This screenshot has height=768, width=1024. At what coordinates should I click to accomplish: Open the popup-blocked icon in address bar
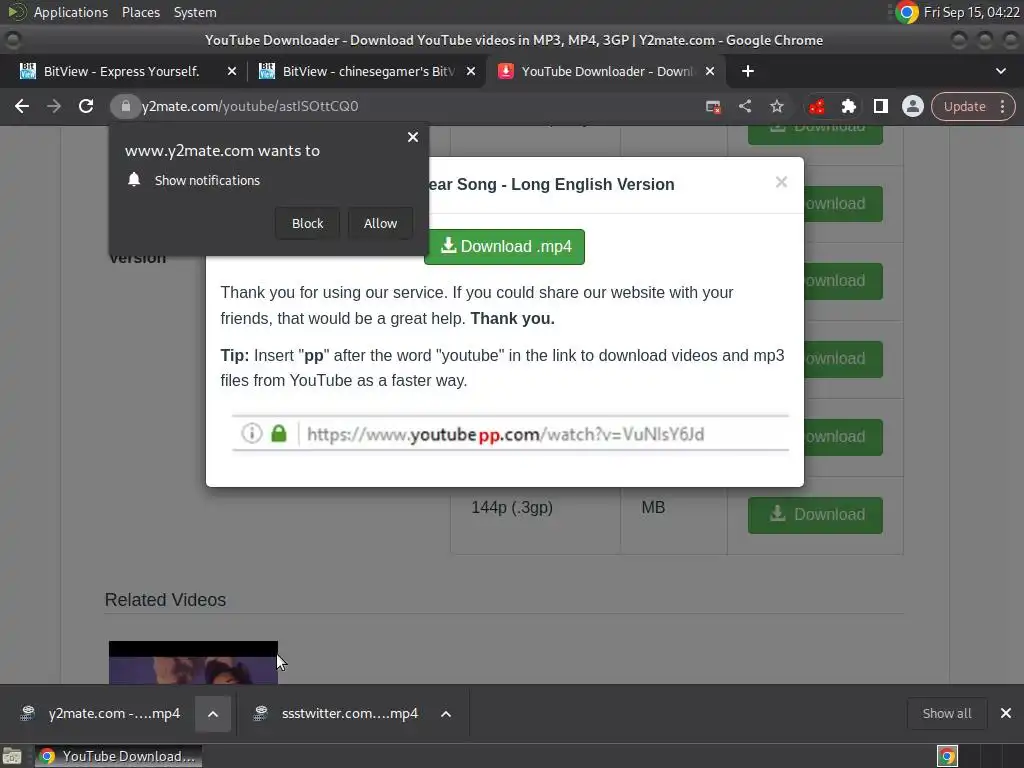pyautogui.click(x=713, y=106)
